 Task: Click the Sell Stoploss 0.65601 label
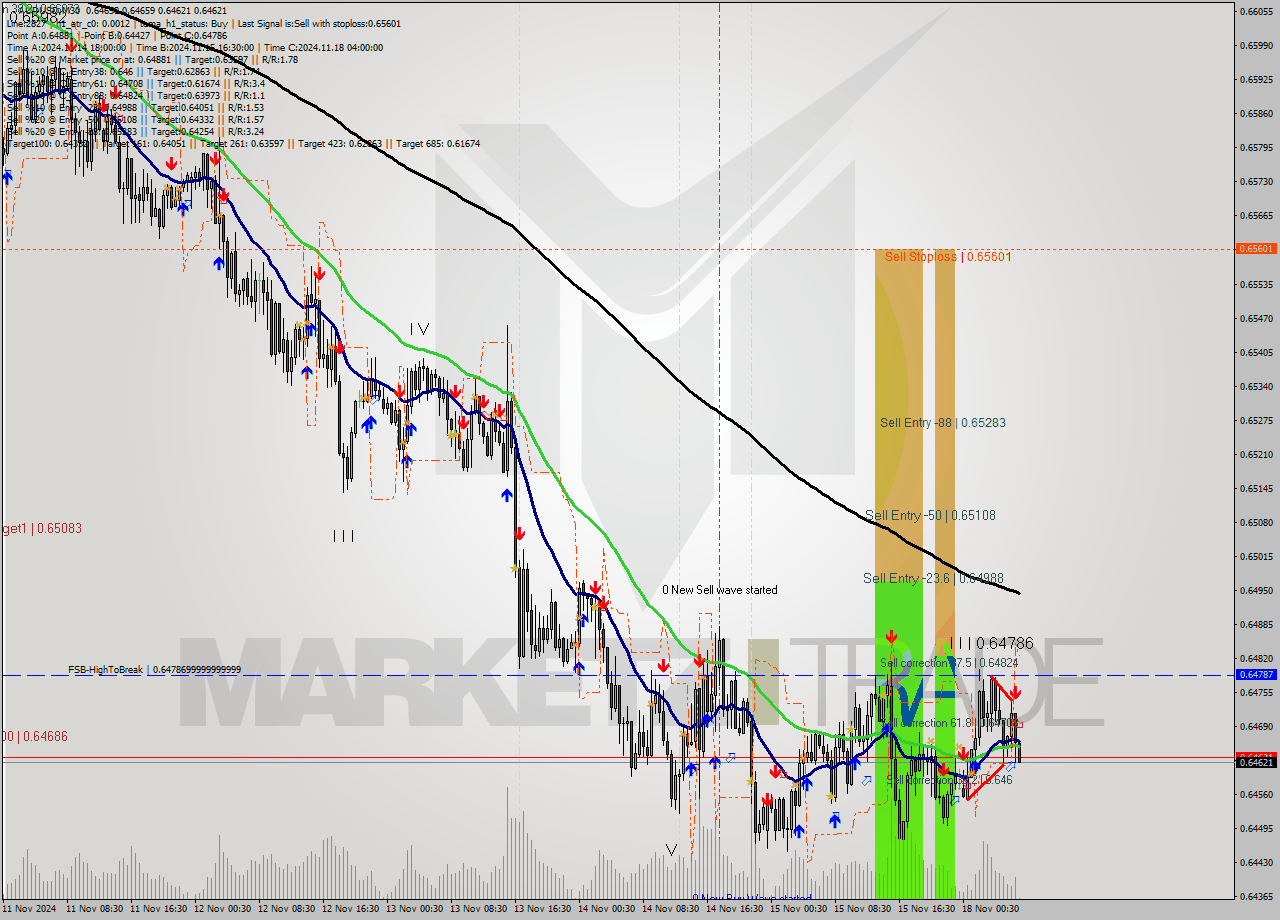click(x=947, y=257)
